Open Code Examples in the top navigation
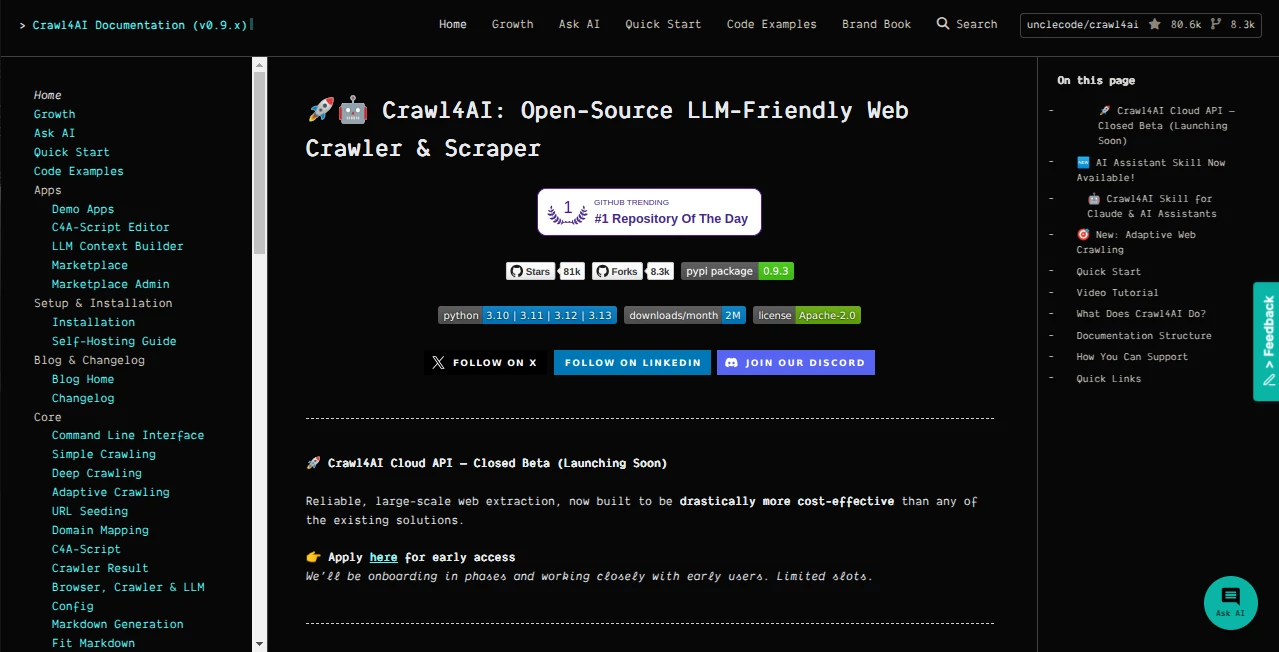Screen dimensions: 1279x652 pos(772,24)
